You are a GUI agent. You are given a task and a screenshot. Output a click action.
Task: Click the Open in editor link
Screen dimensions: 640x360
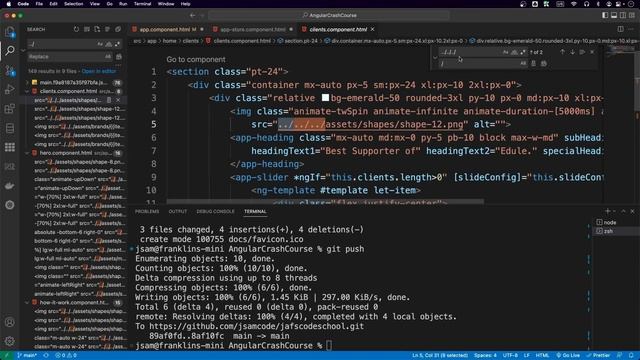pyautogui.click(x=99, y=71)
